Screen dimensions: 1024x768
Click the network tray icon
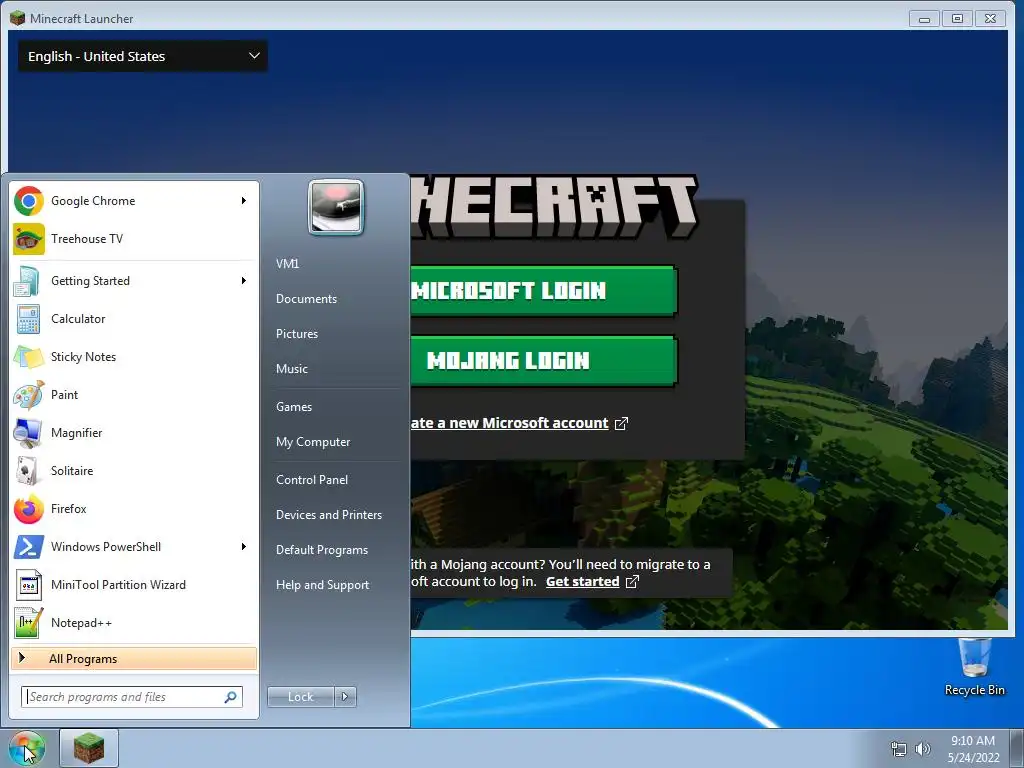click(x=899, y=749)
